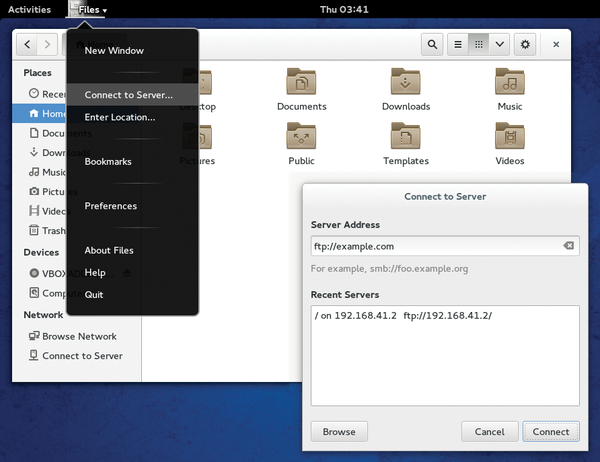Open the Documents folder icon

pos(302,81)
